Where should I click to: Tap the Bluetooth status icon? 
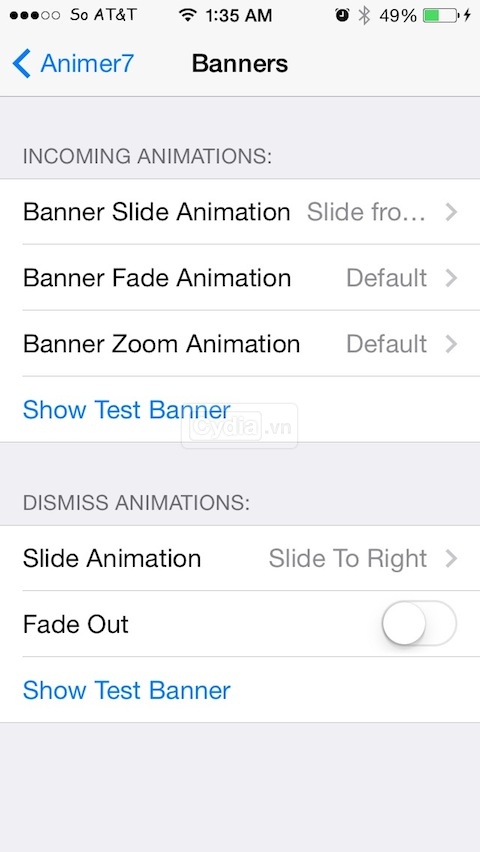coord(364,15)
